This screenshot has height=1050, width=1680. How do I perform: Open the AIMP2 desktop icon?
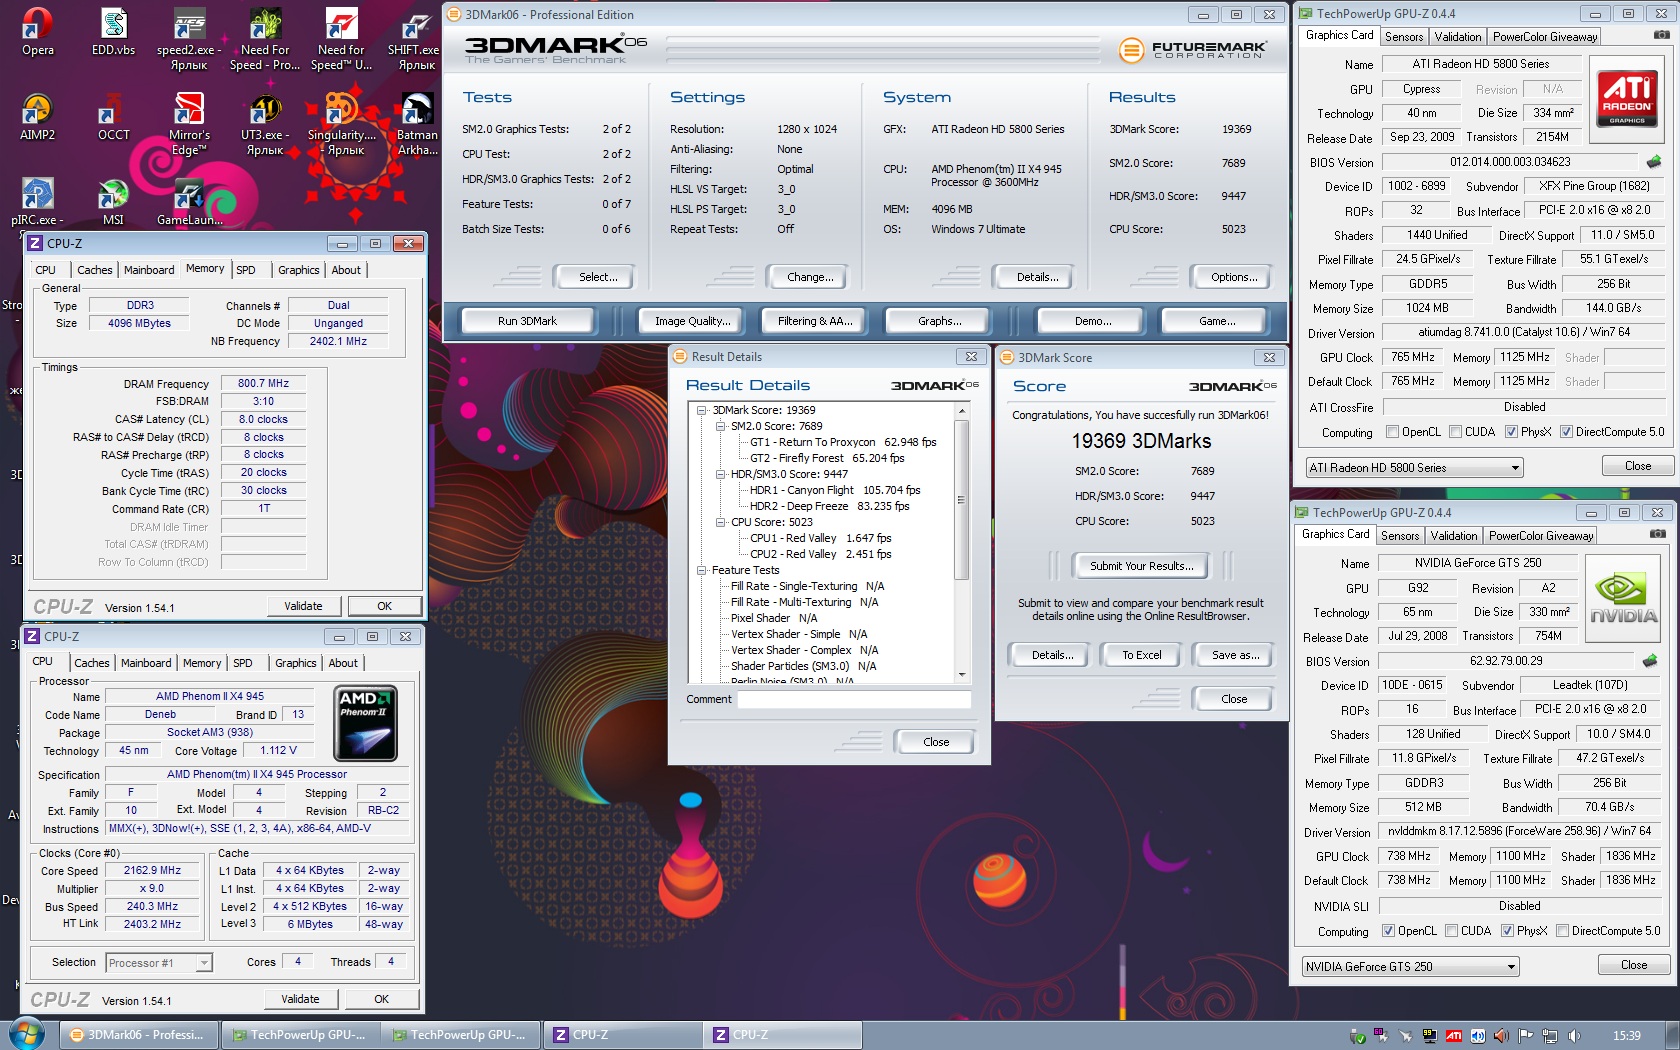tap(38, 117)
